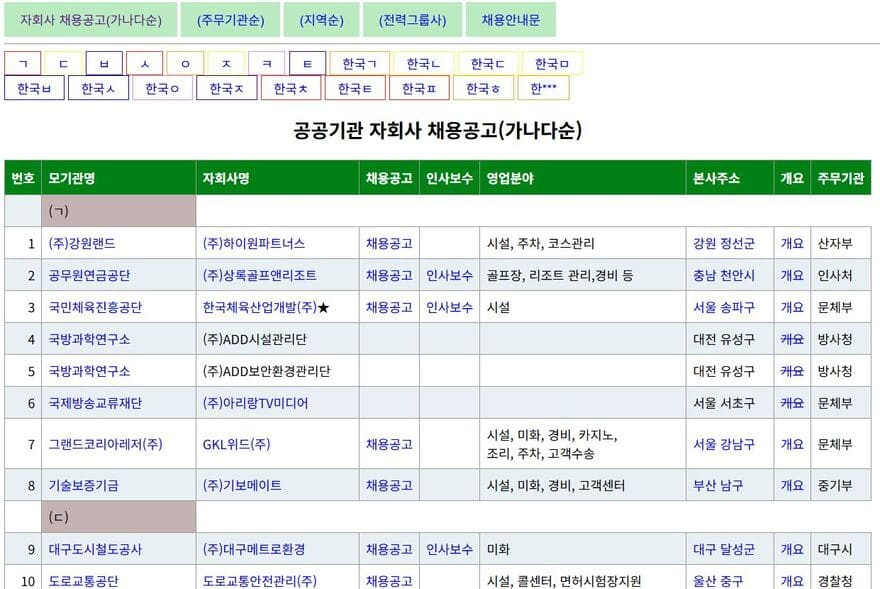Click 주무기관 column header

(x=841, y=178)
